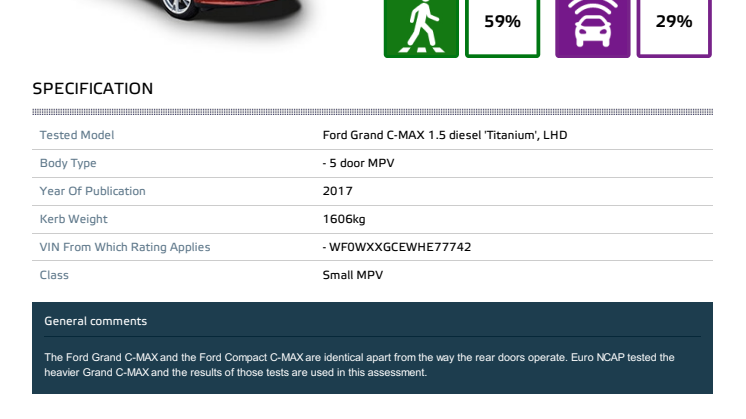Click VIN From Which Rating Applies label
Image resolution: width=746 pixels, height=419 pixels.
tap(125, 247)
